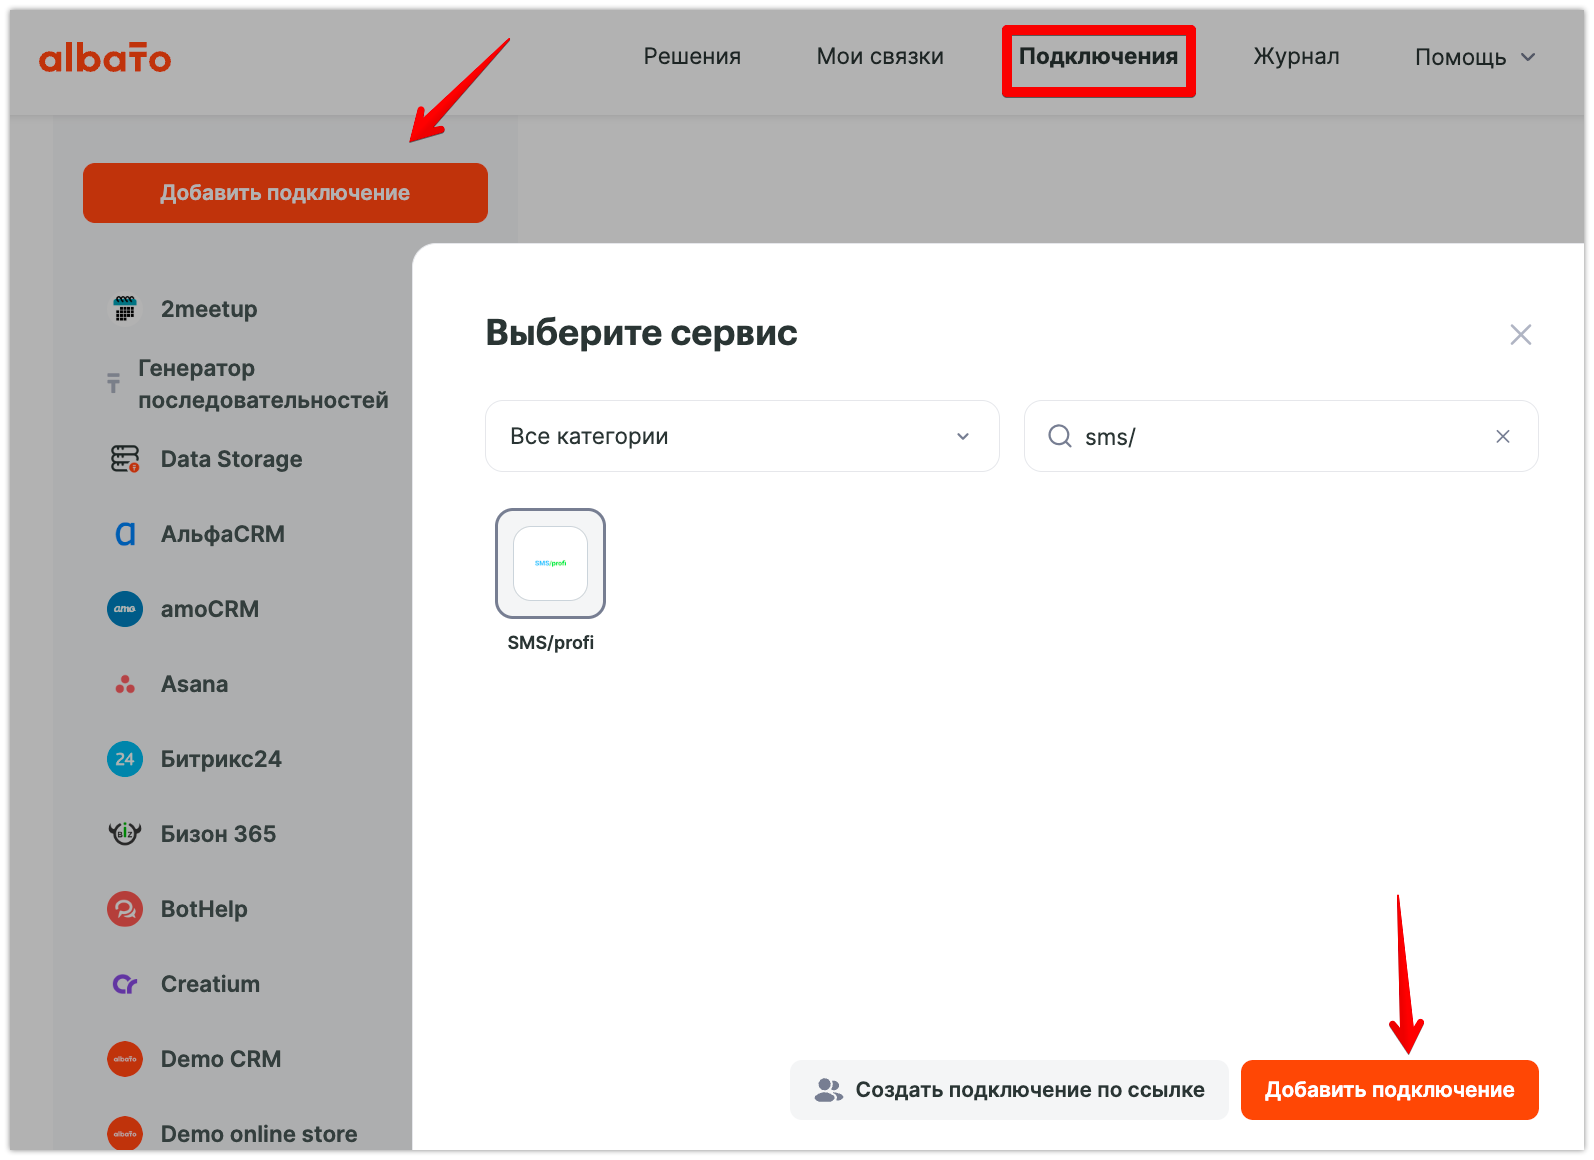The height and width of the screenshot is (1160, 1594).
Task: Clear the search field with X
Action: point(1502,436)
